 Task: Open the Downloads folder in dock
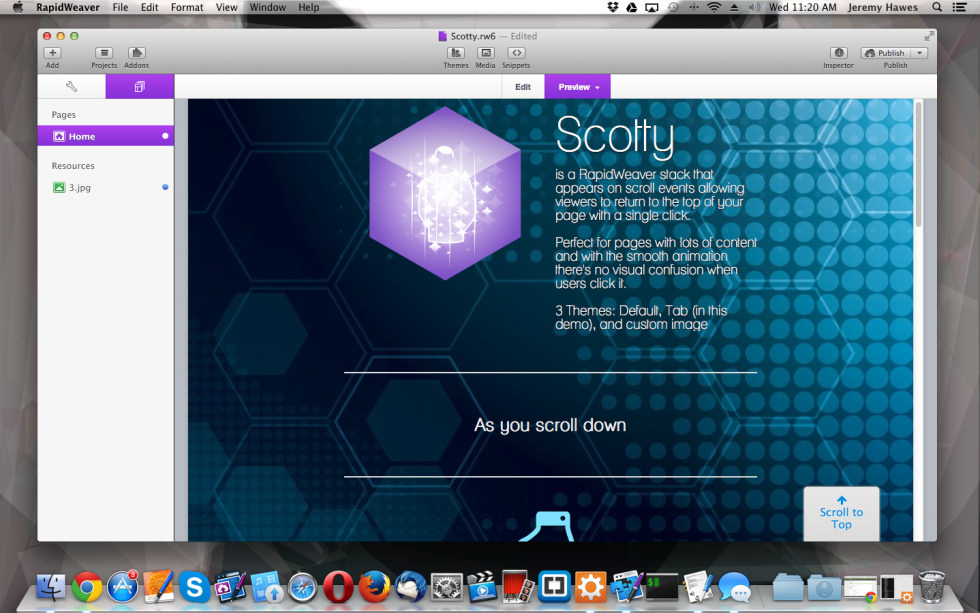pos(824,587)
